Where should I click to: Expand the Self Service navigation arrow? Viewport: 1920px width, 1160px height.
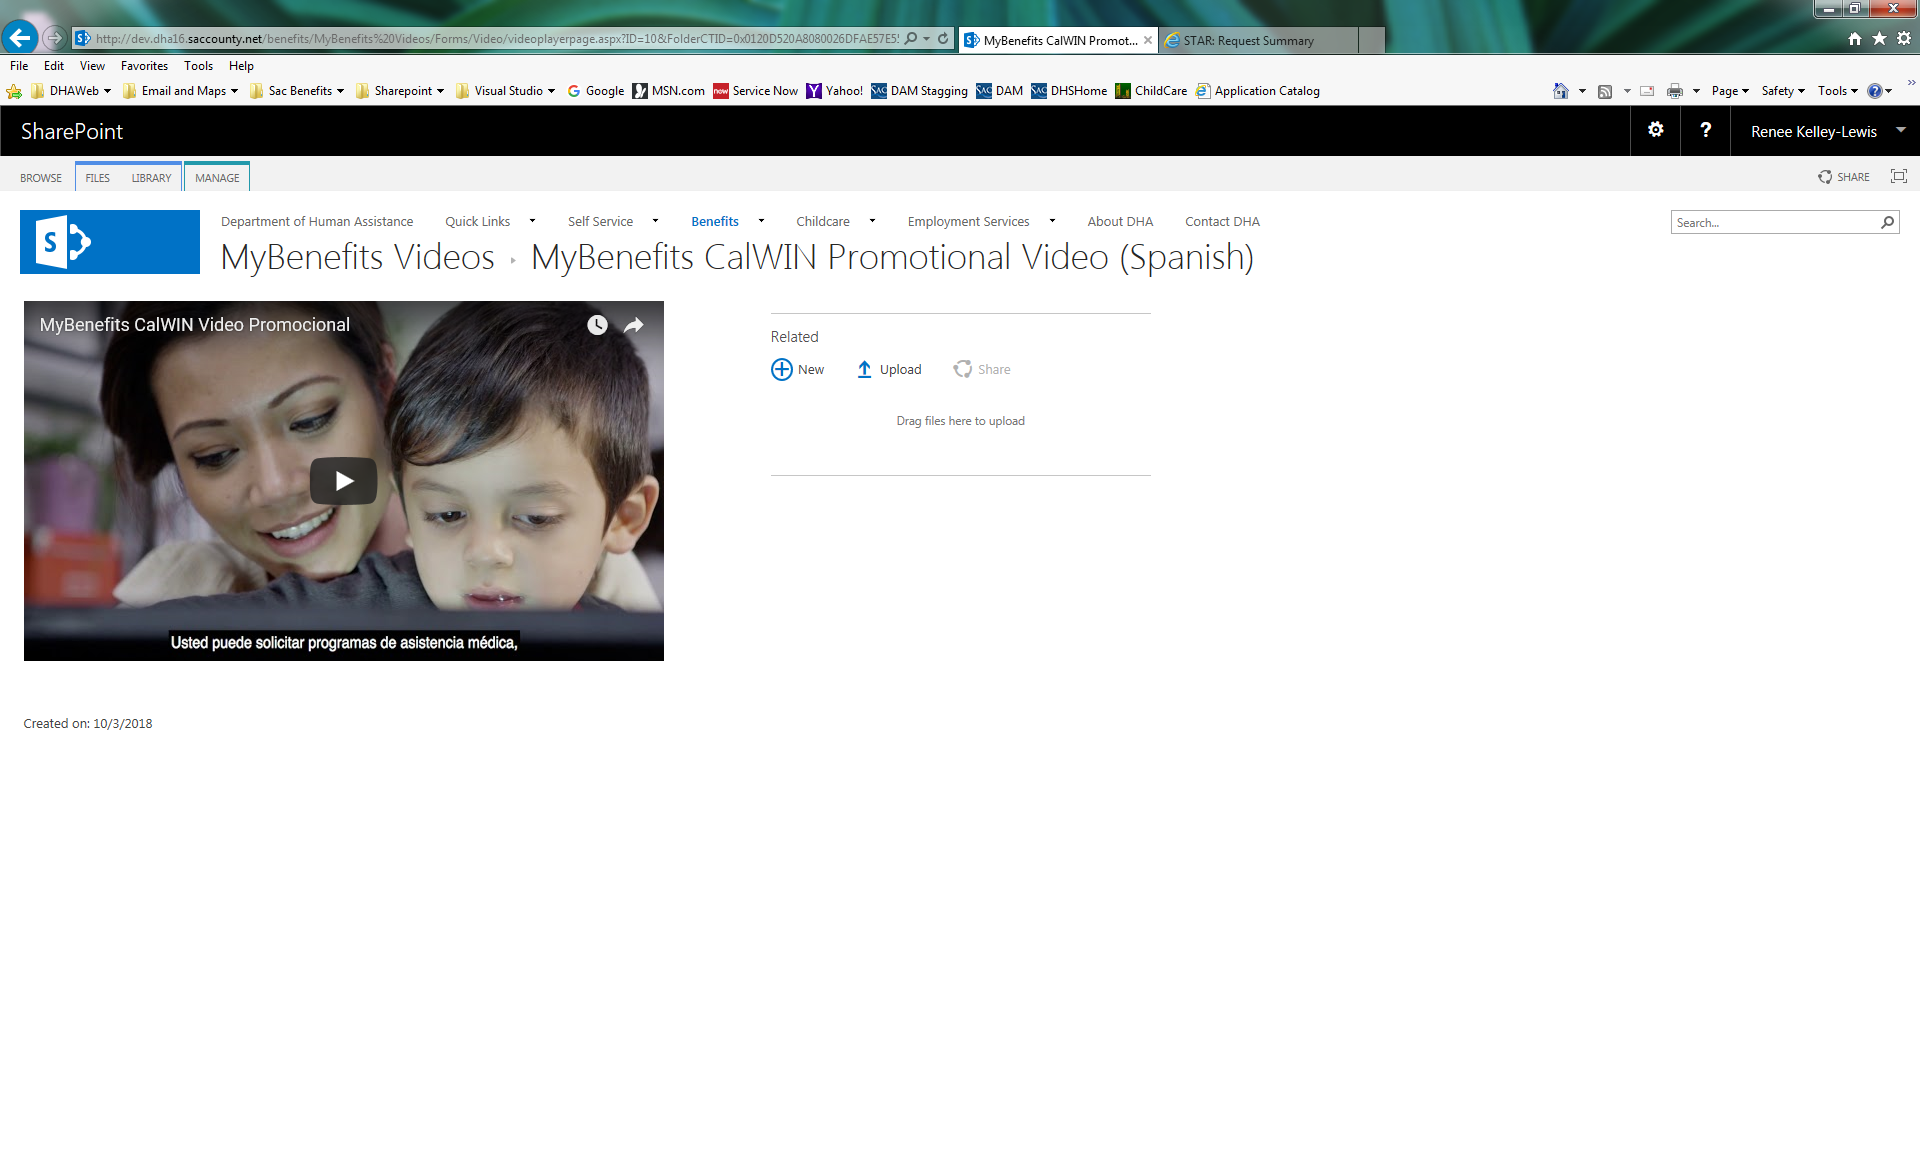pyautogui.click(x=655, y=221)
